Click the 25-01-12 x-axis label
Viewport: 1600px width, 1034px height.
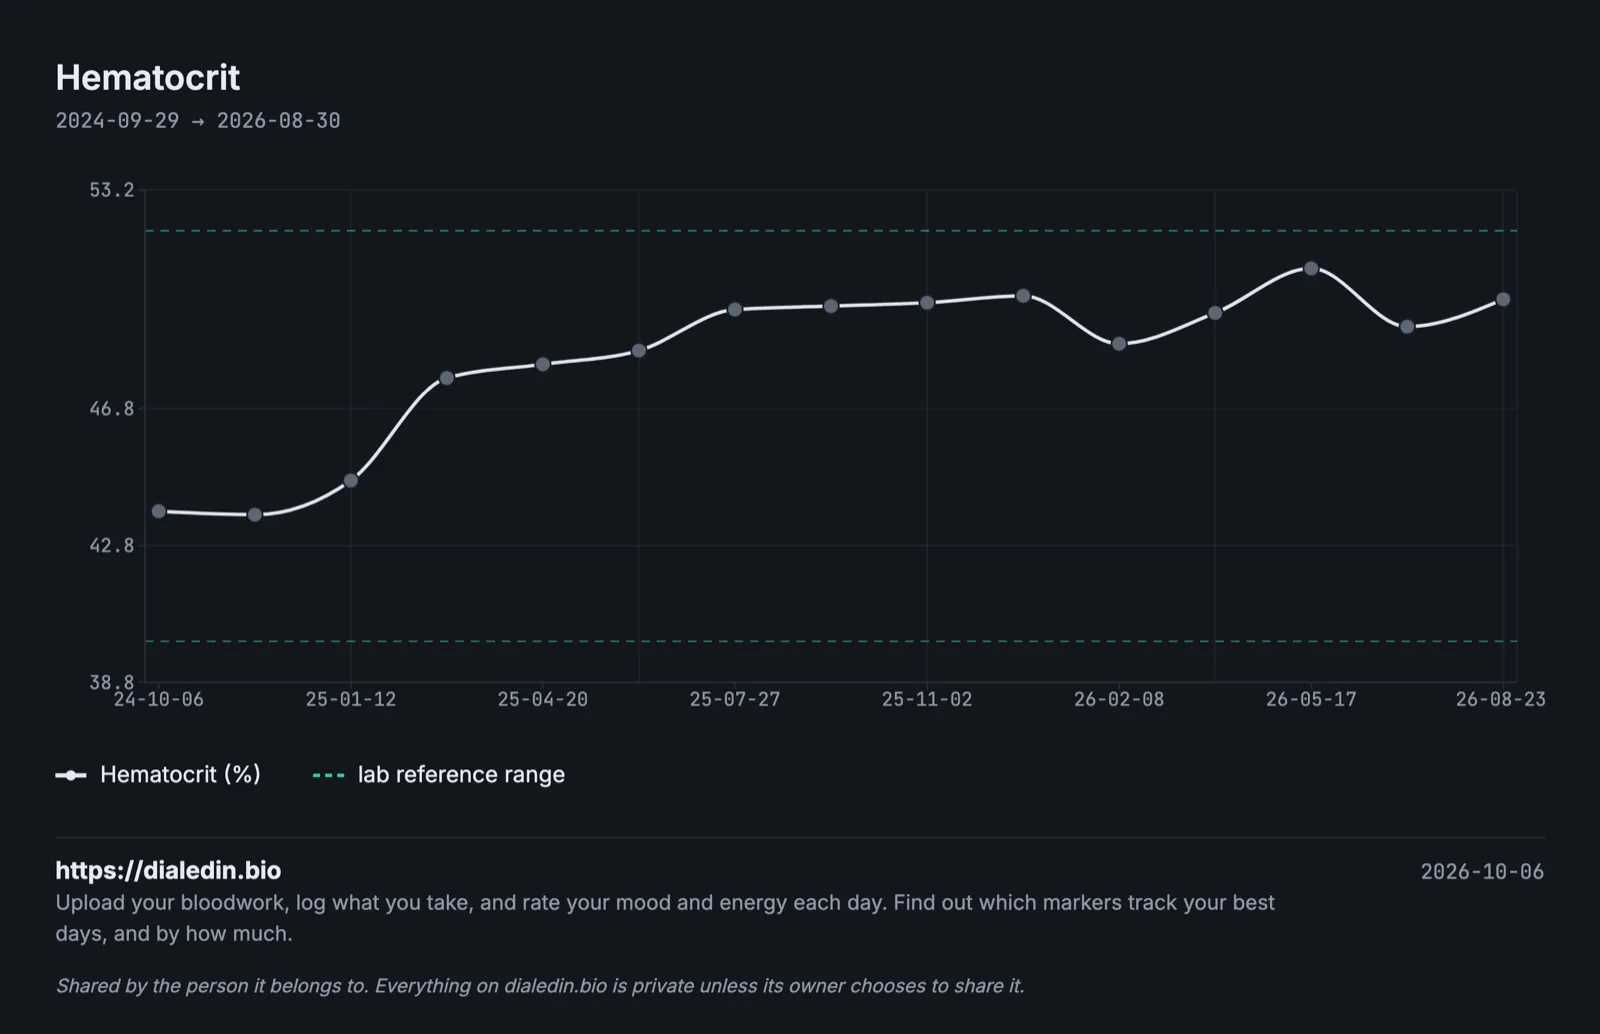351,699
